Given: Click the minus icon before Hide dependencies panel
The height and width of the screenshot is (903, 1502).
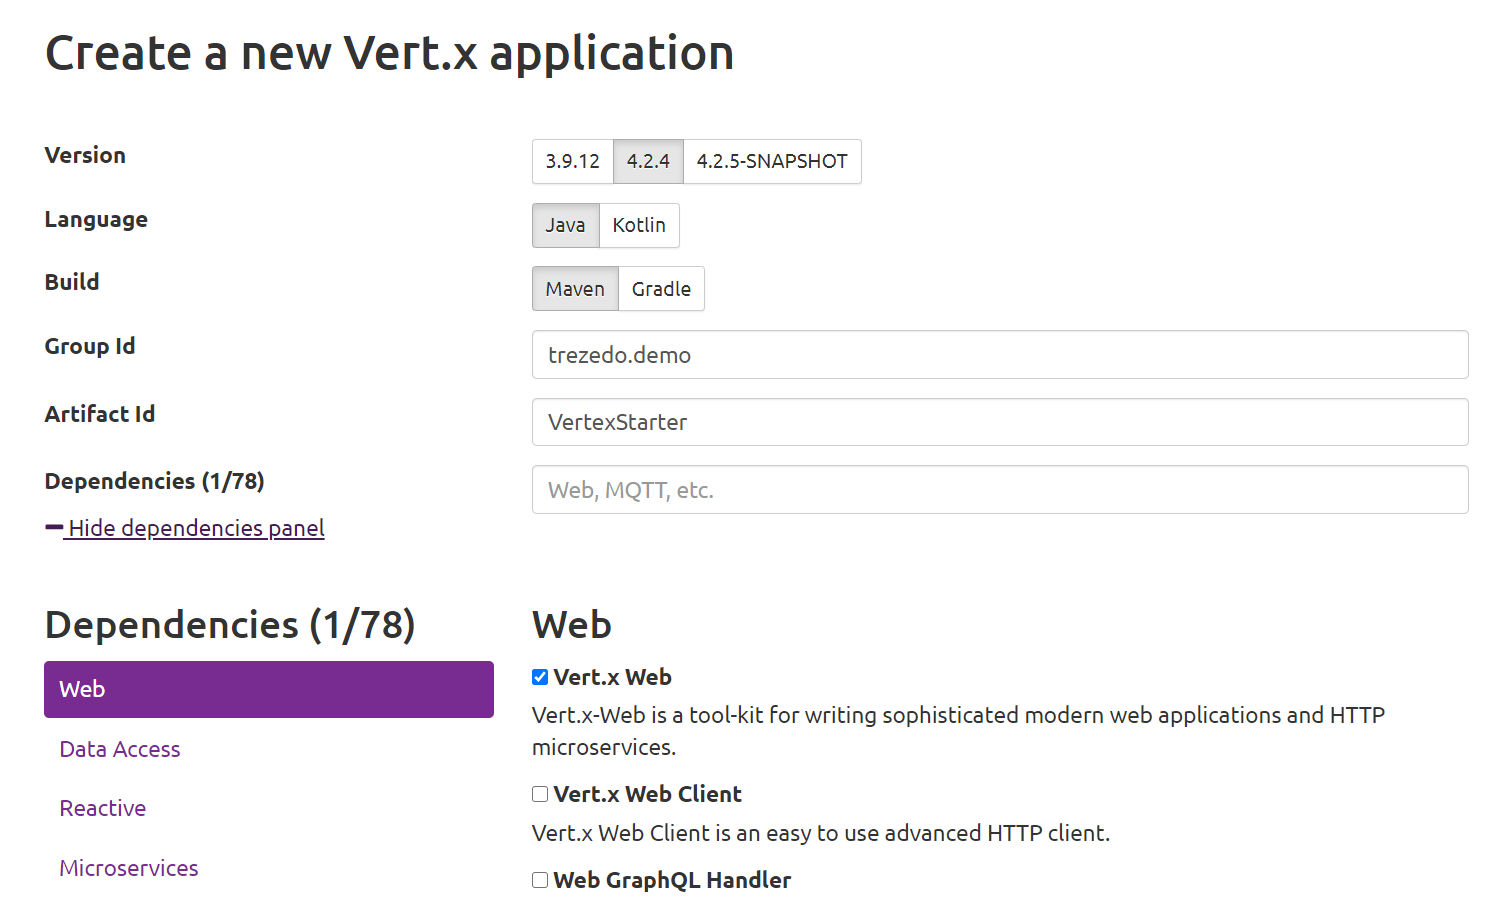Looking at the screenshot, I should [55, 527].
